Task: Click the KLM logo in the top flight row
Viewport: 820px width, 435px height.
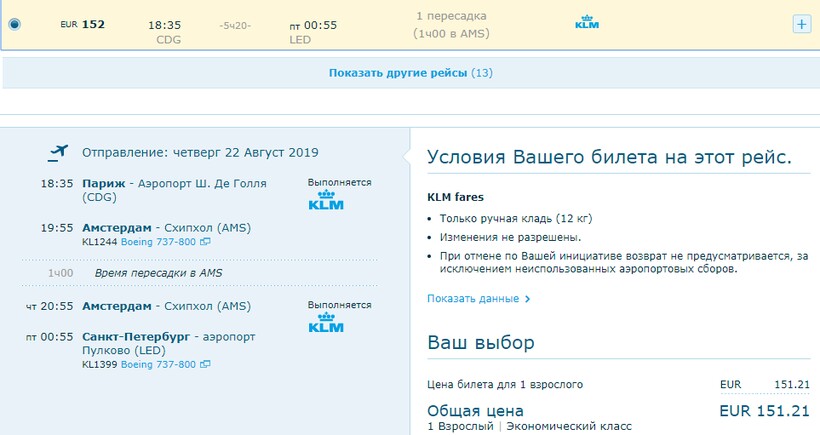Action: pos(587,24)
